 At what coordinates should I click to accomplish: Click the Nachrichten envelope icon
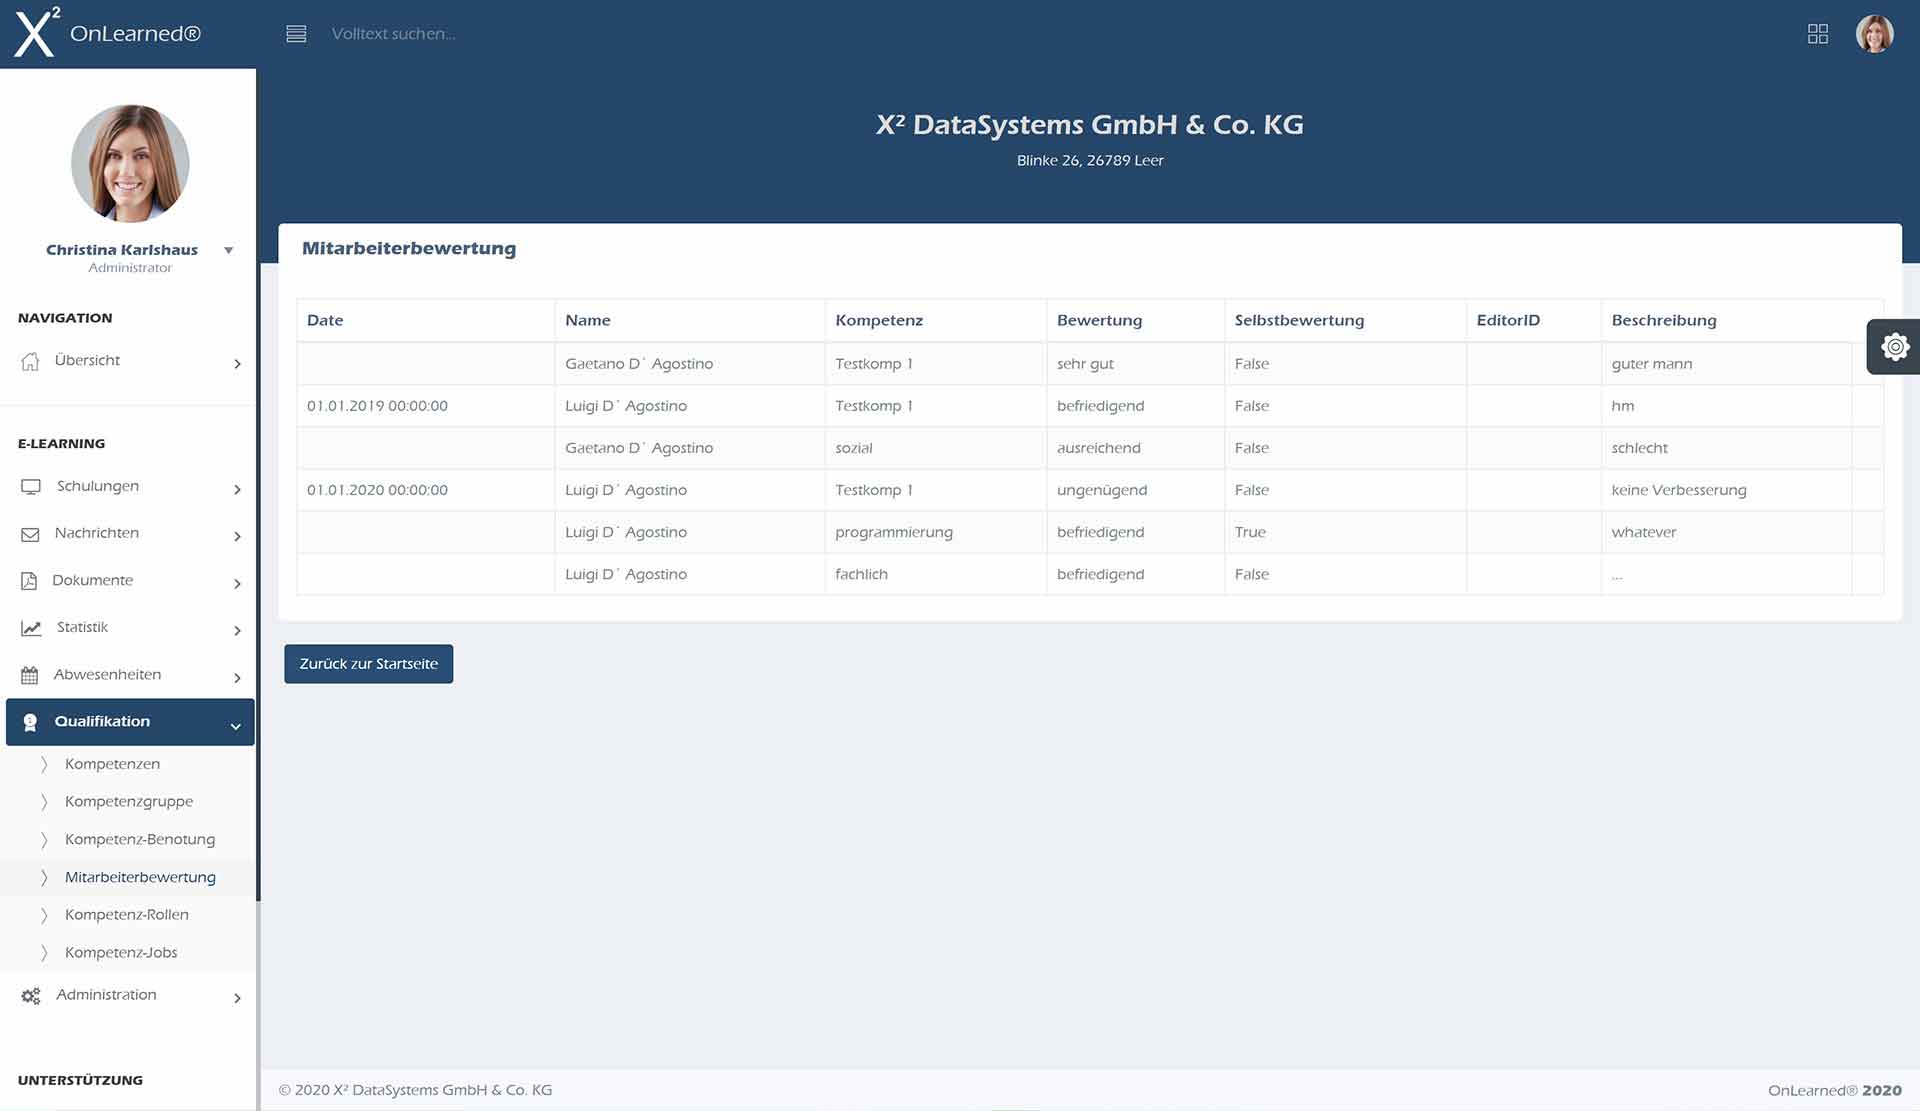coord(30,534)
